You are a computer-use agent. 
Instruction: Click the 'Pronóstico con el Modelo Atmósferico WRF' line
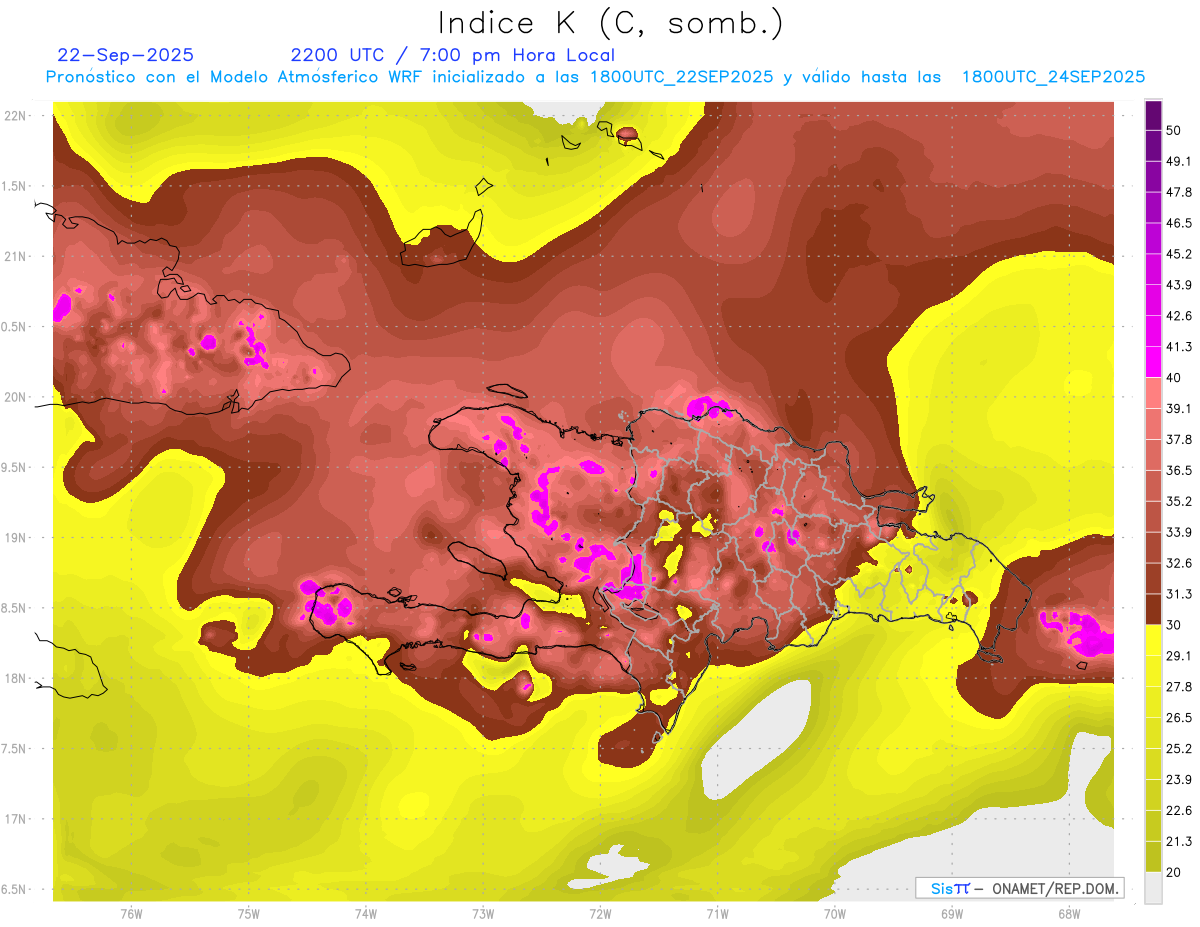coord(594,77)
